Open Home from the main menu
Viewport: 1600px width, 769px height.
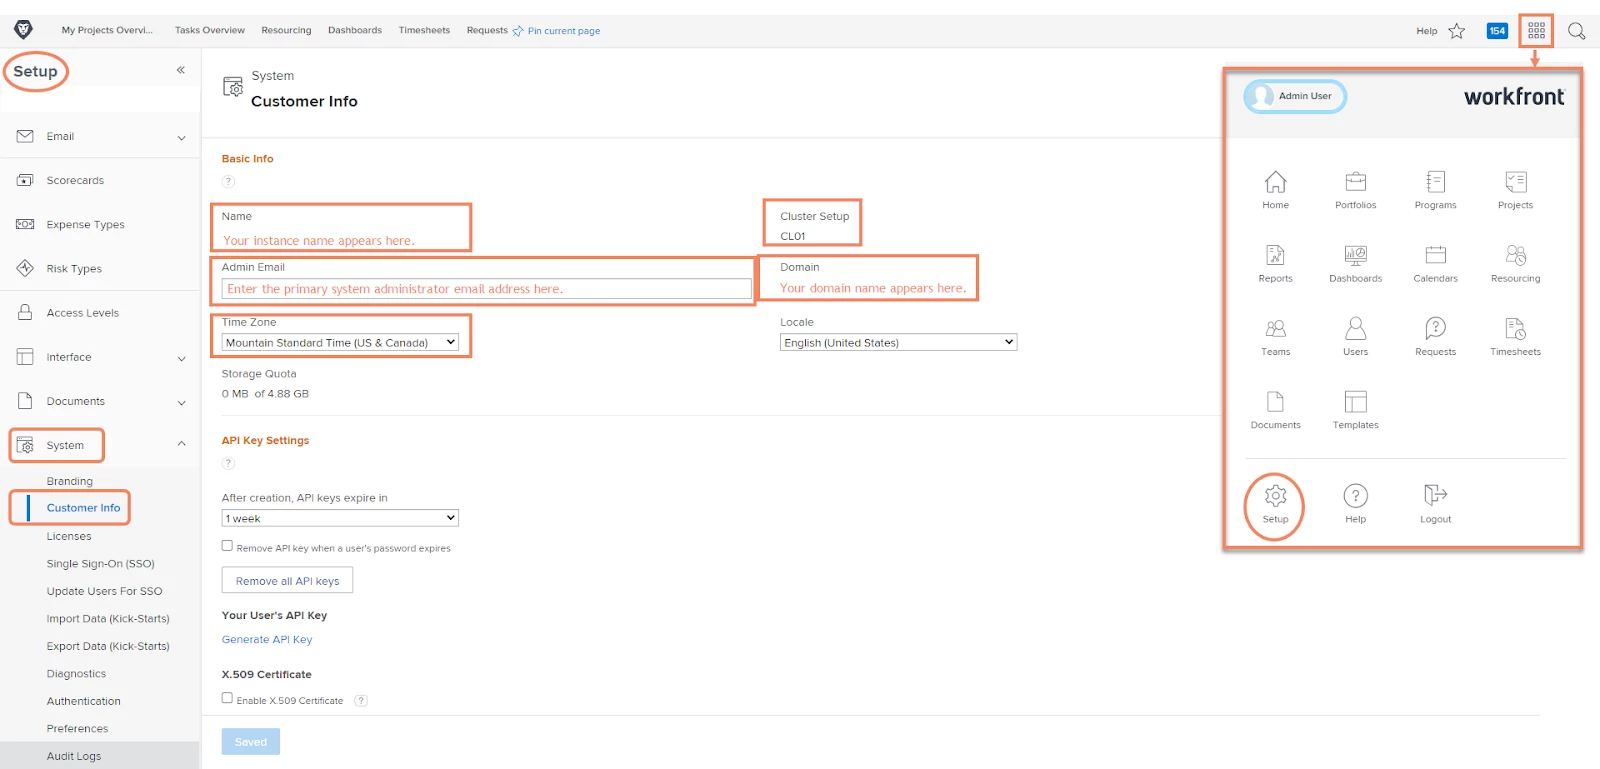pyautogui.click(x=1276, y=190)
